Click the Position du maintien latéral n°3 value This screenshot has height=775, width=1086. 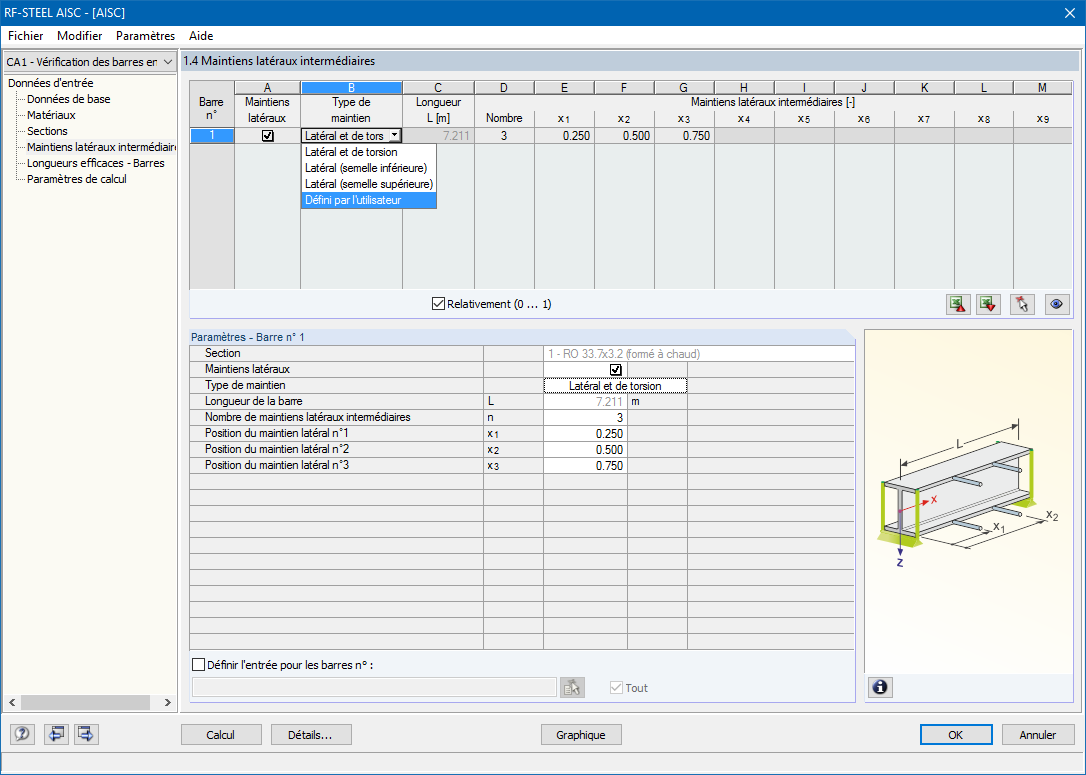[x=585, y=465]
